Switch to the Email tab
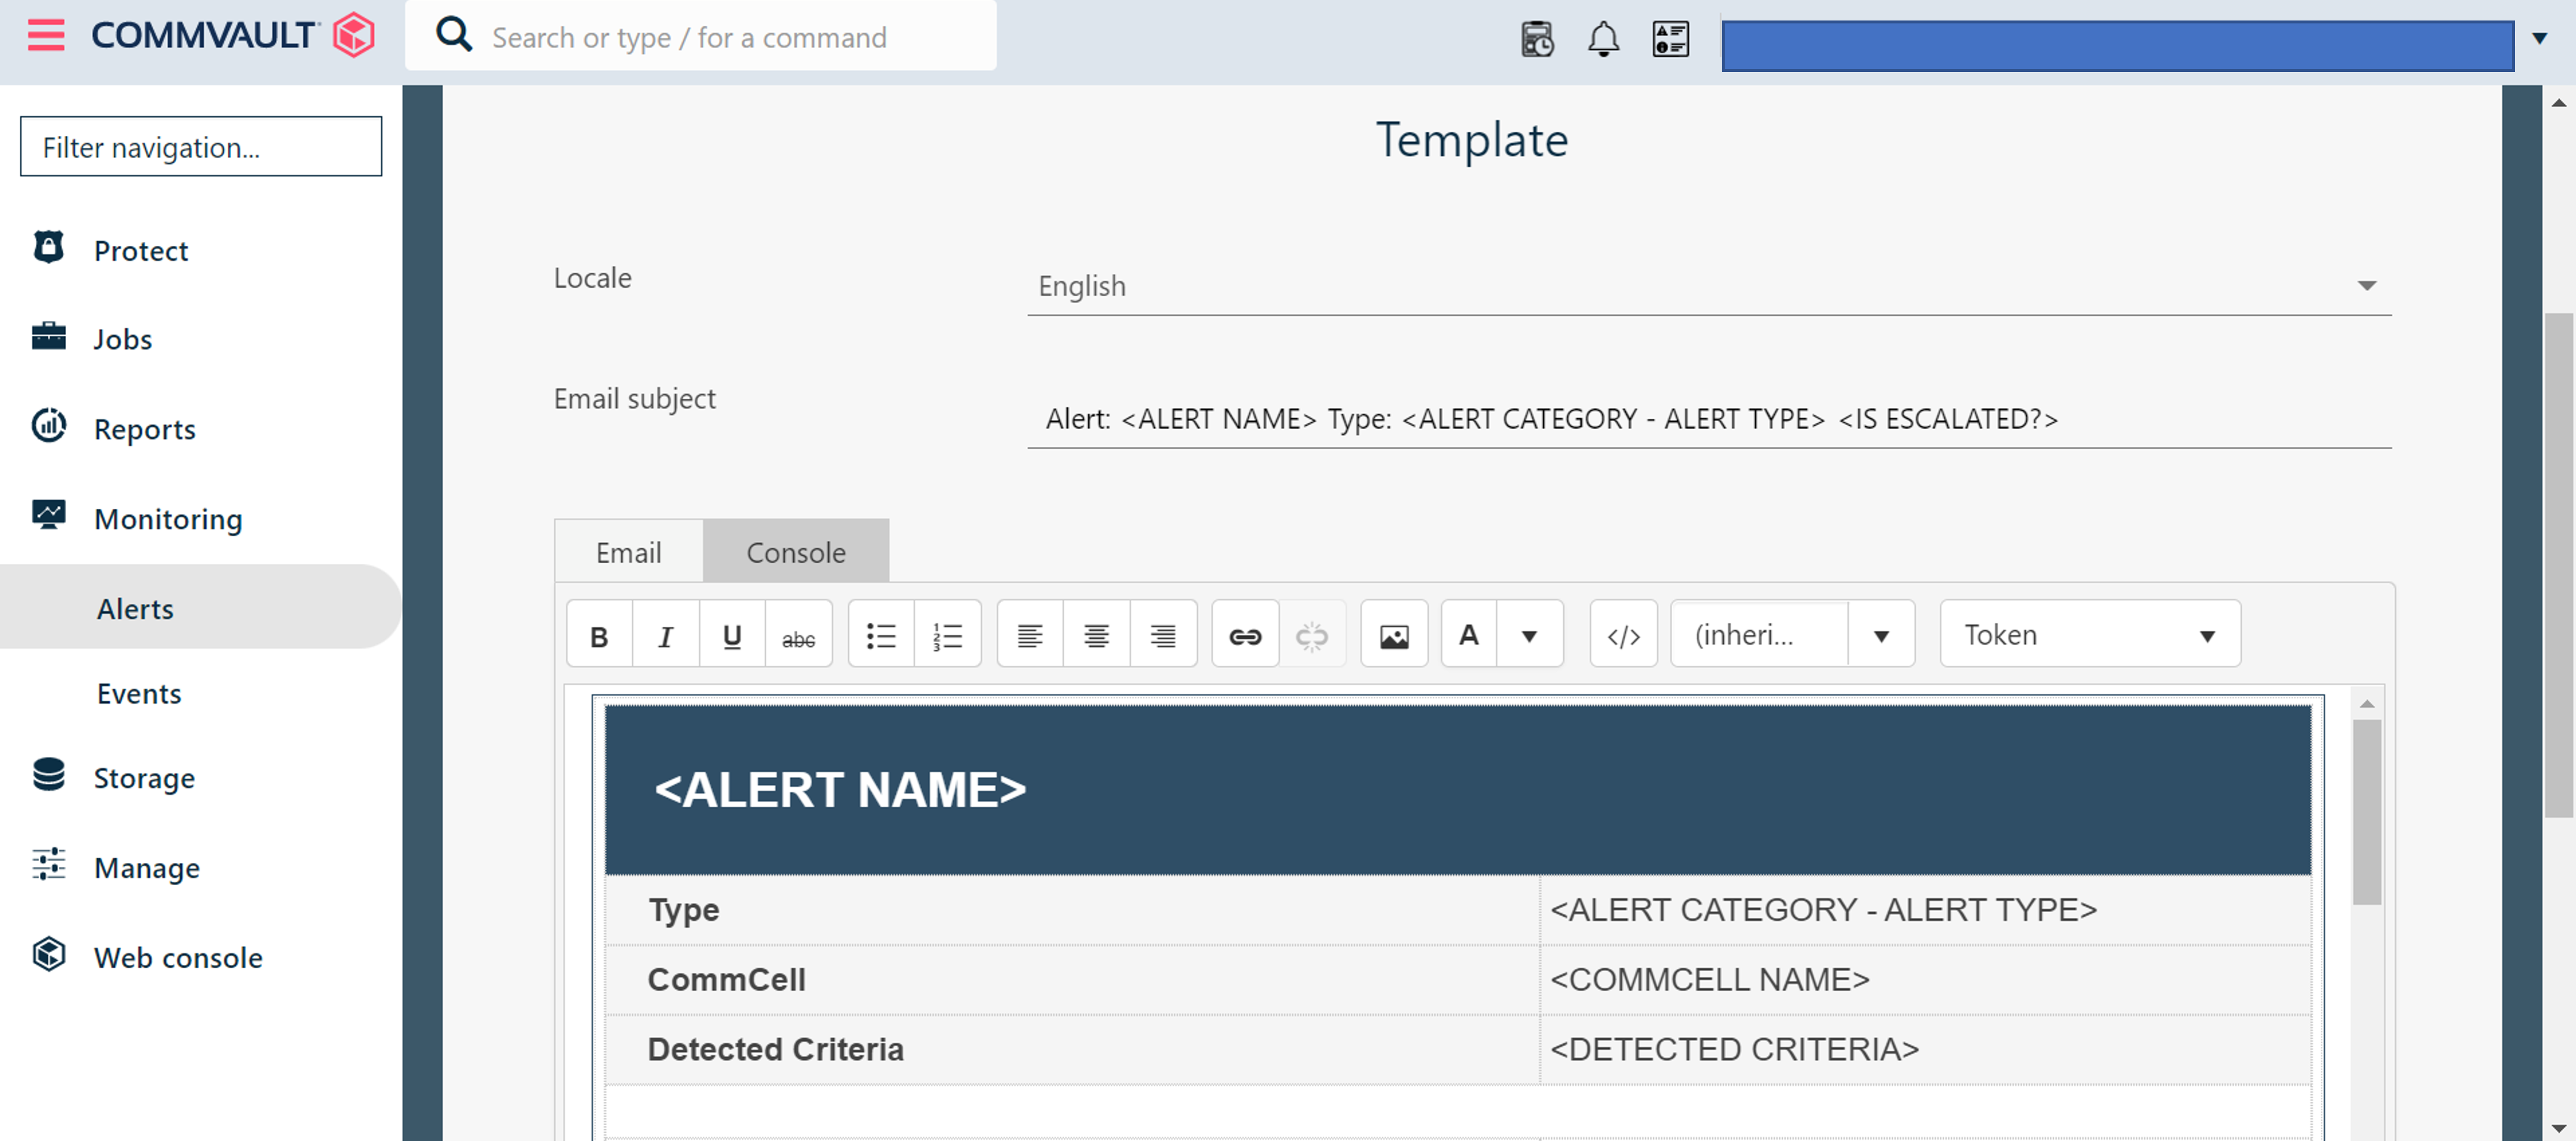 628,552
